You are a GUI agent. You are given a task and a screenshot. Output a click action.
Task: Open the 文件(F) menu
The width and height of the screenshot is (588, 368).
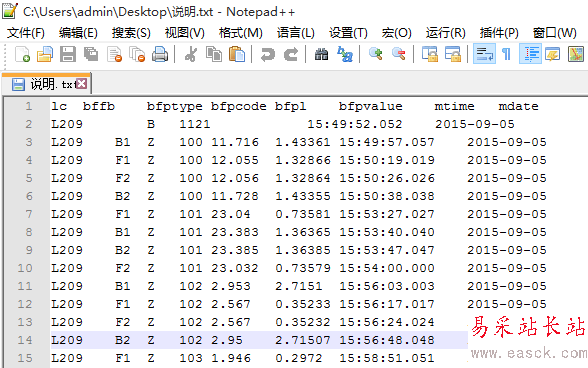[x=26, y=33]
